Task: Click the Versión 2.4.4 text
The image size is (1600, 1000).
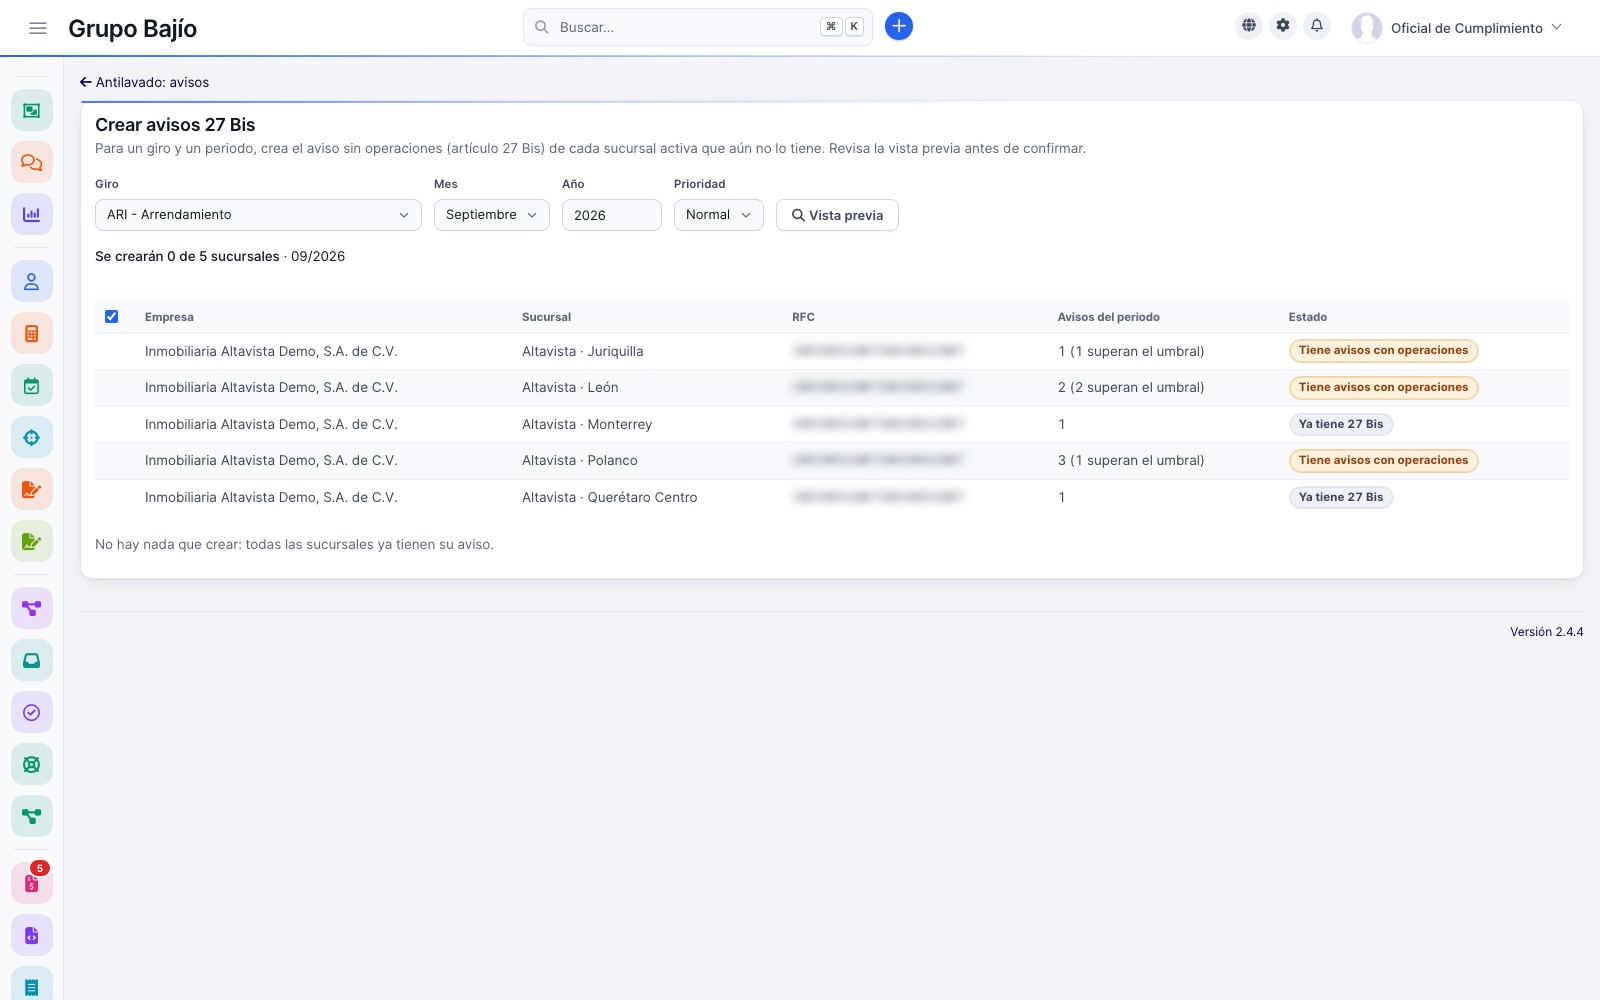Action: 1546,632
